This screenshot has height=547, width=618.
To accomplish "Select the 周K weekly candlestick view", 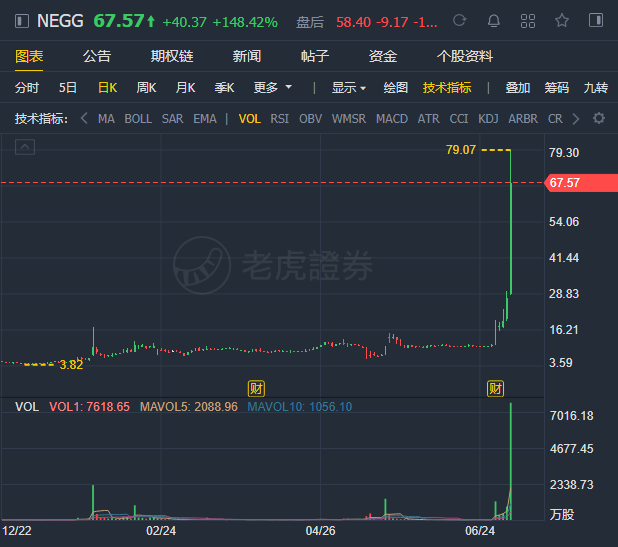I will (x=146, y=87).
